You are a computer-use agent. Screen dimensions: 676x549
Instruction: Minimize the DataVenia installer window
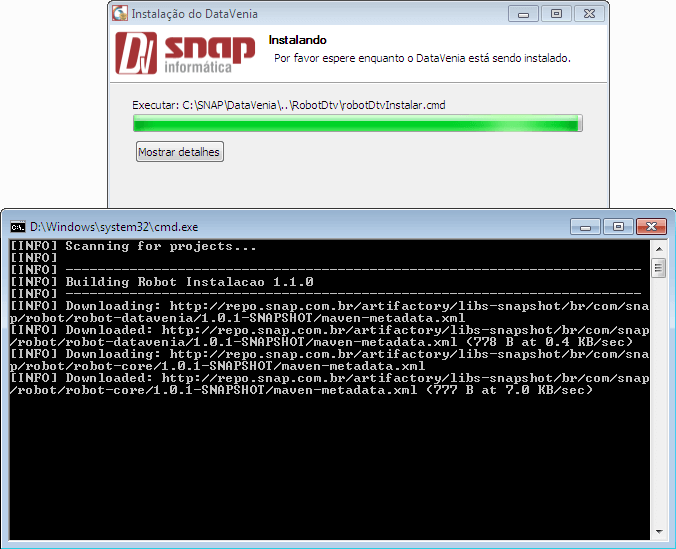coord(523,14)
